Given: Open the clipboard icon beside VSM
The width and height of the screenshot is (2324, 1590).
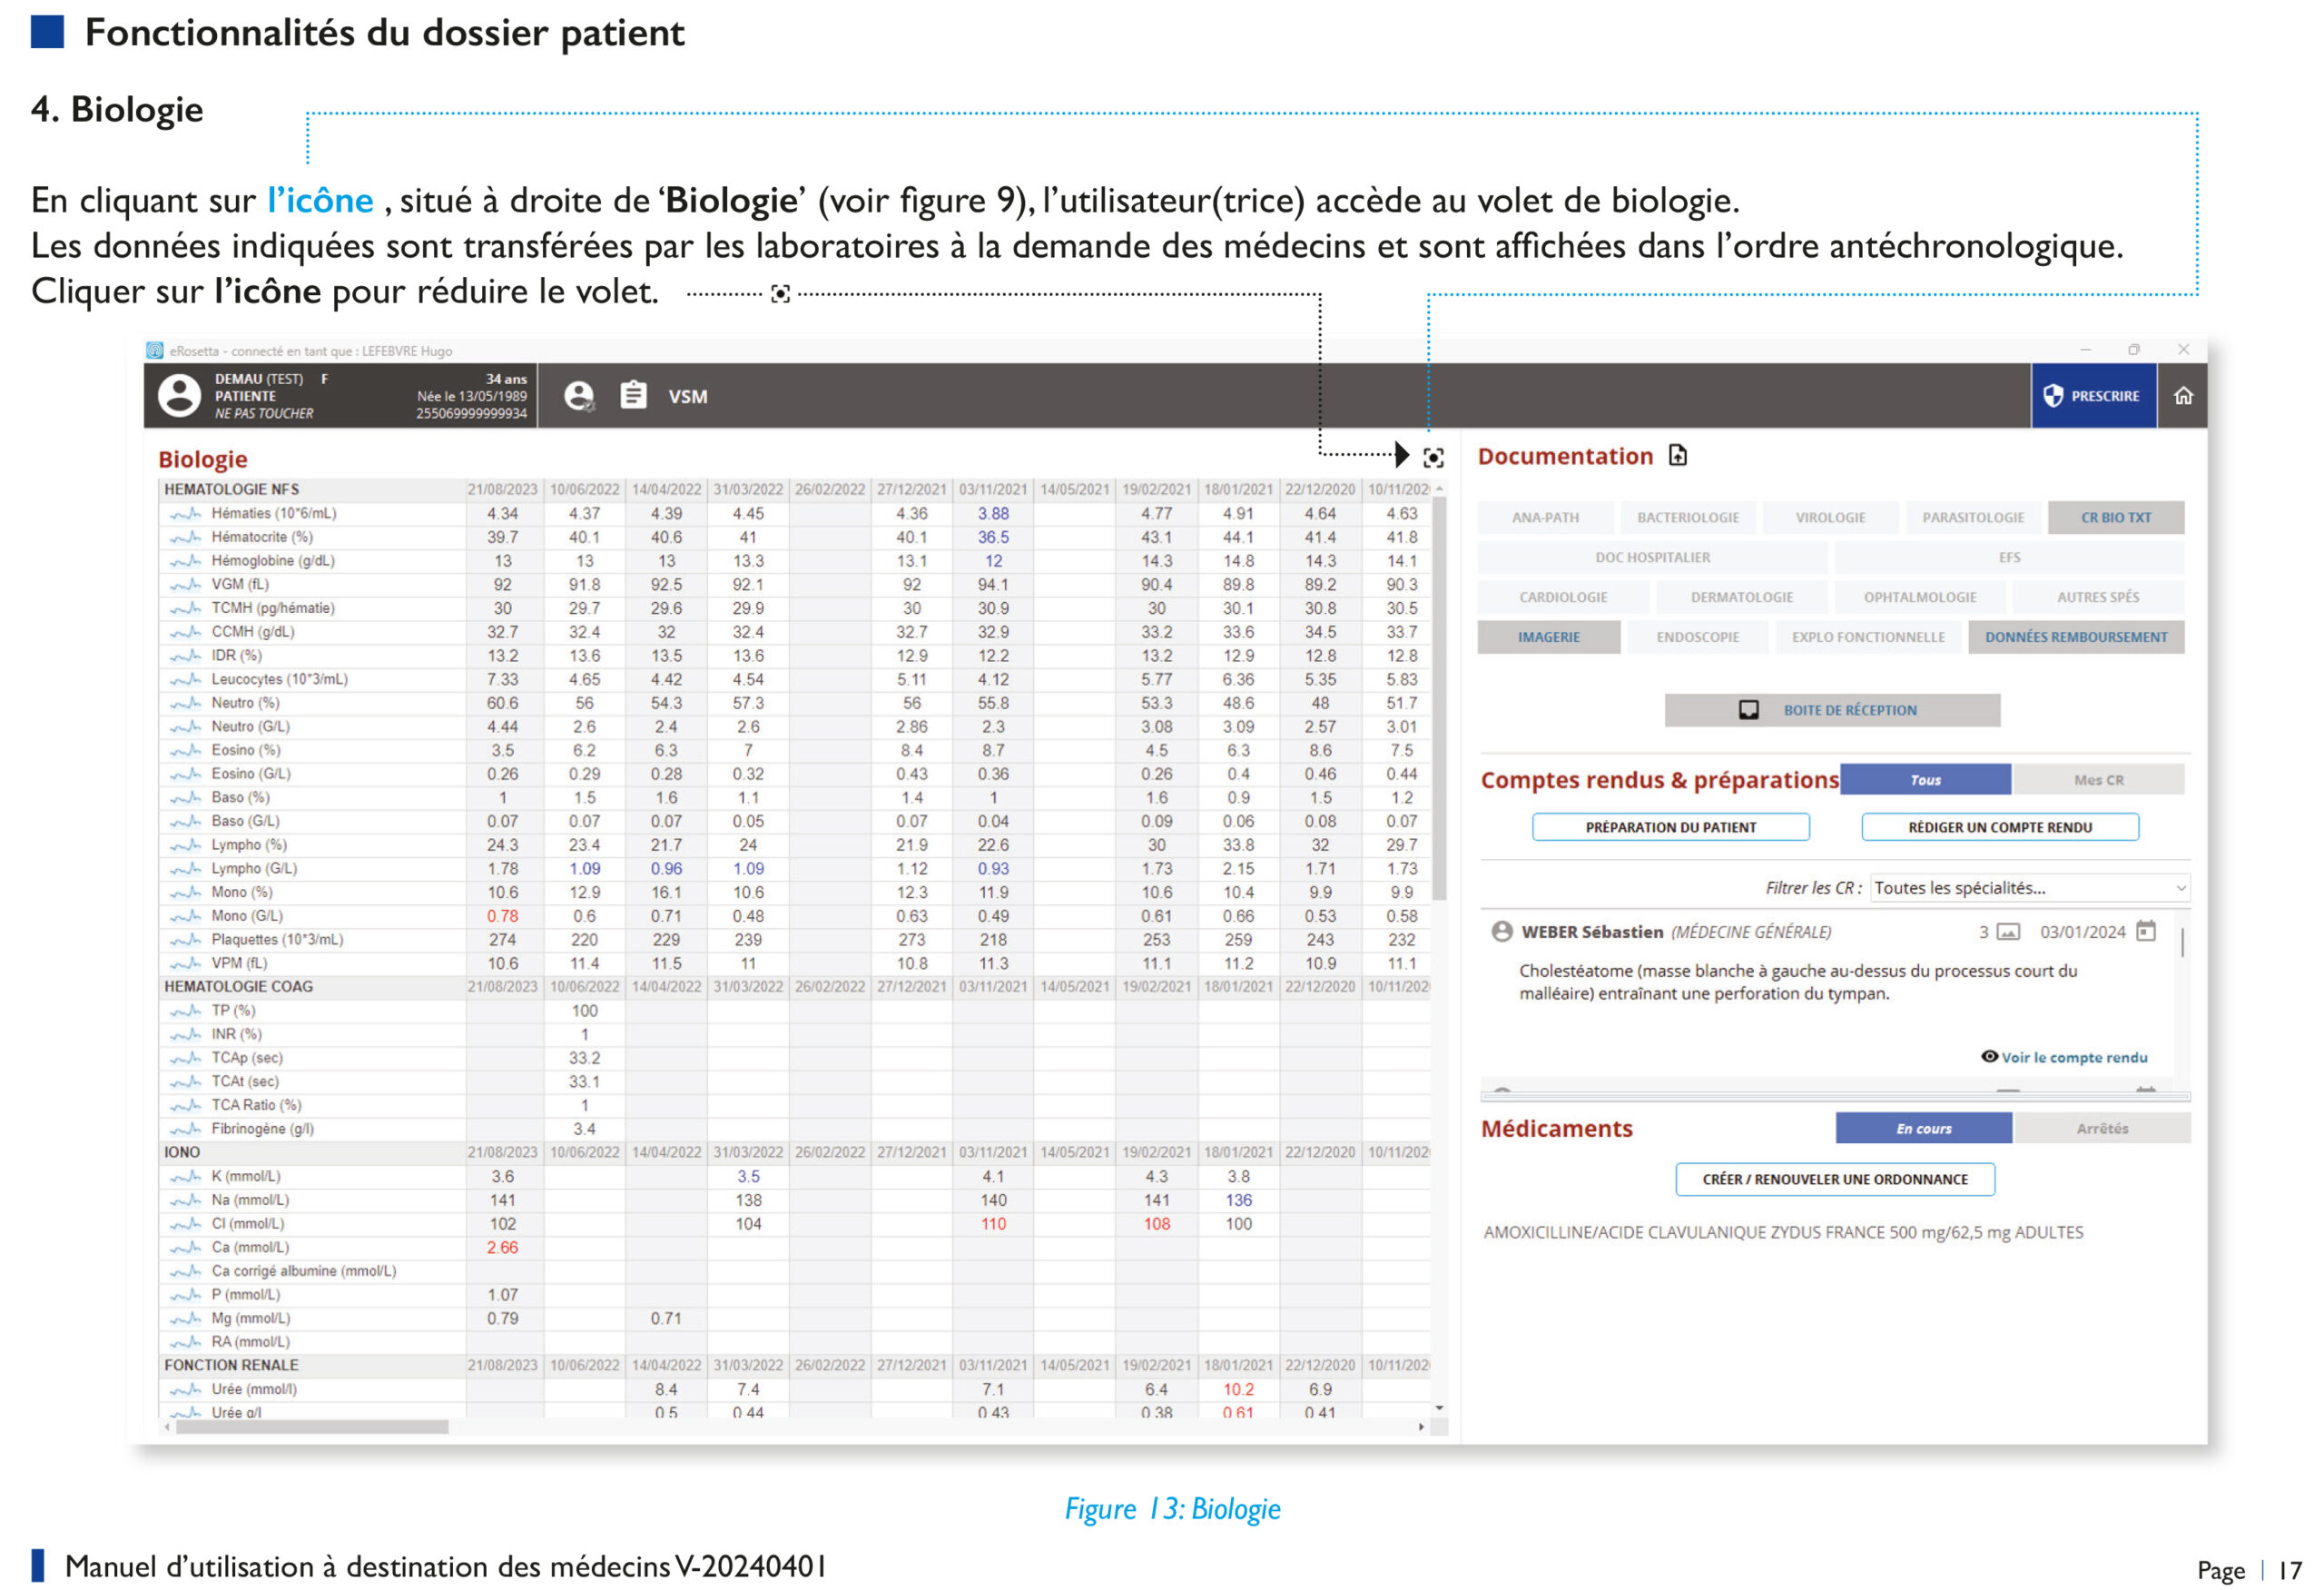Looking at the screenshot, I should [x=633, y=396].
